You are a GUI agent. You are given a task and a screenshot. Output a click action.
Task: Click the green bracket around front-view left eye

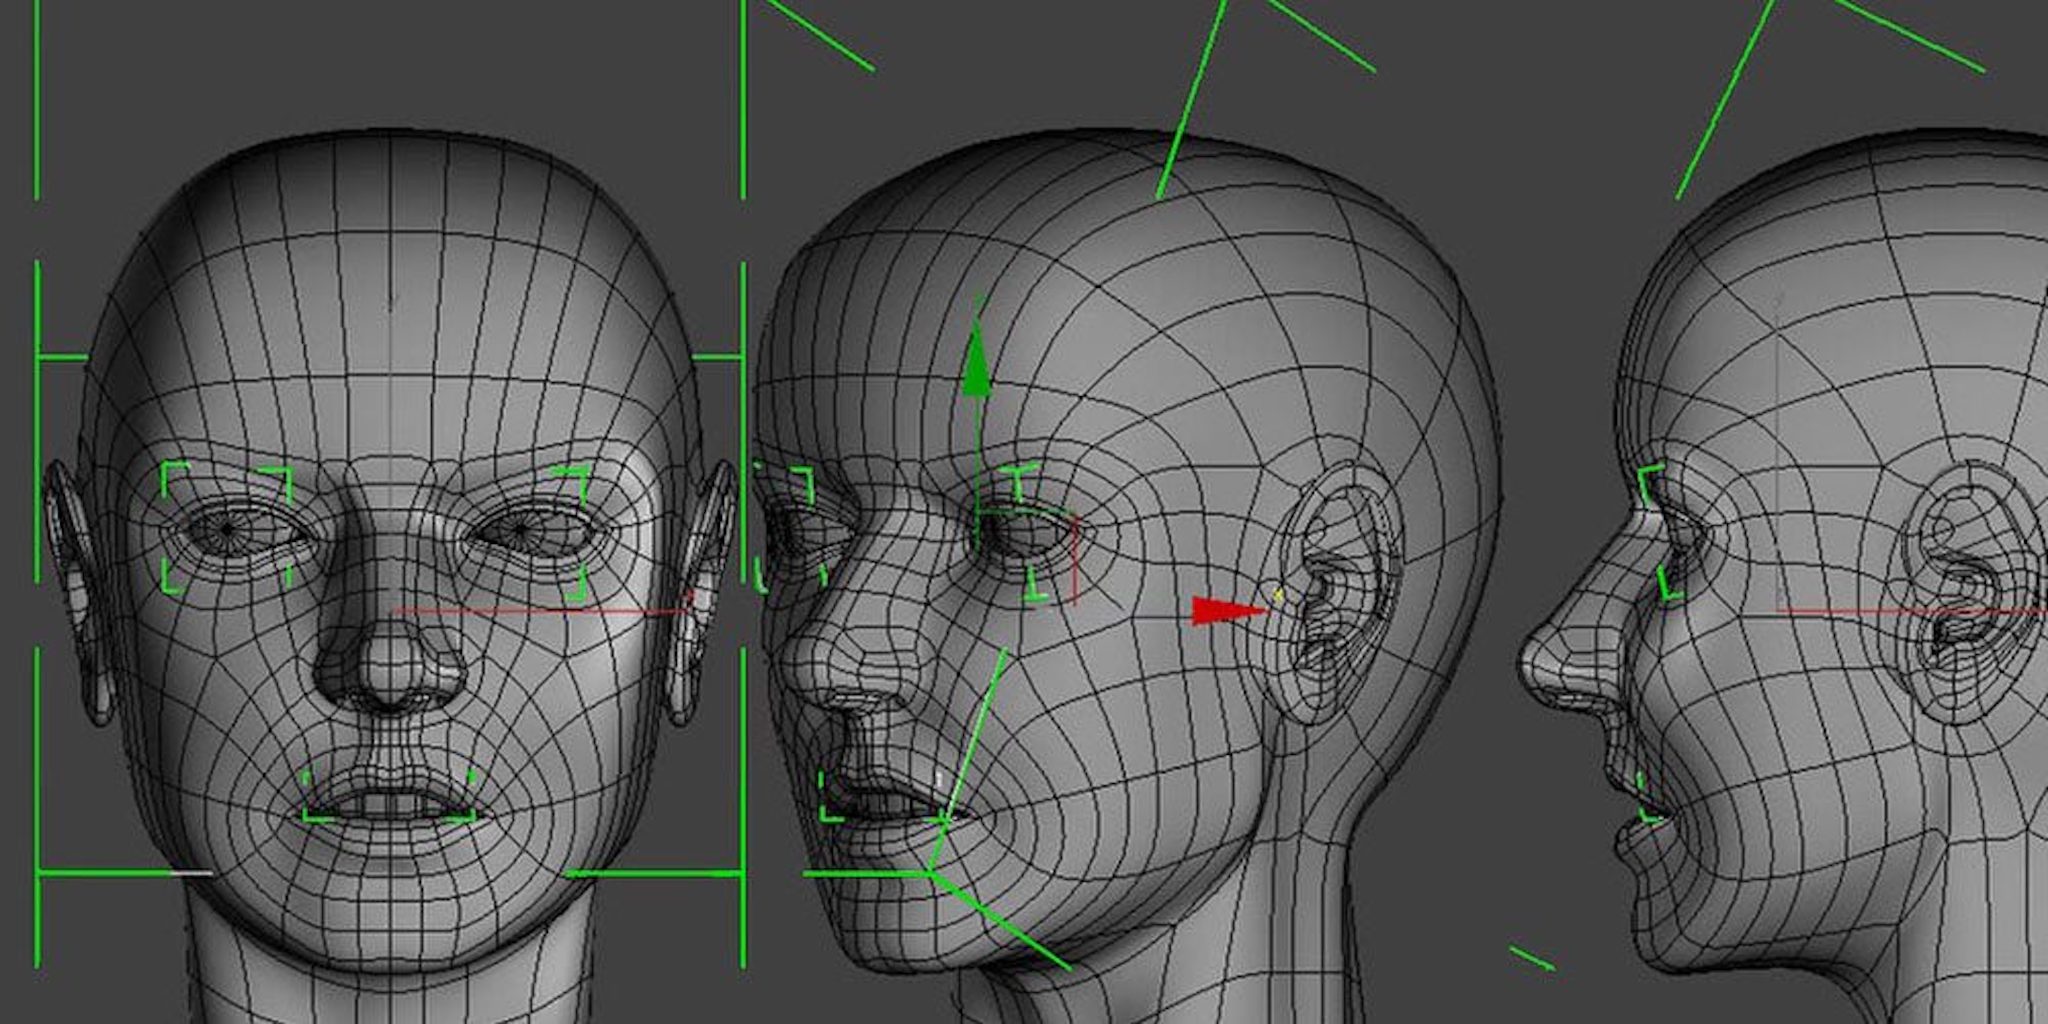[227, 528]
